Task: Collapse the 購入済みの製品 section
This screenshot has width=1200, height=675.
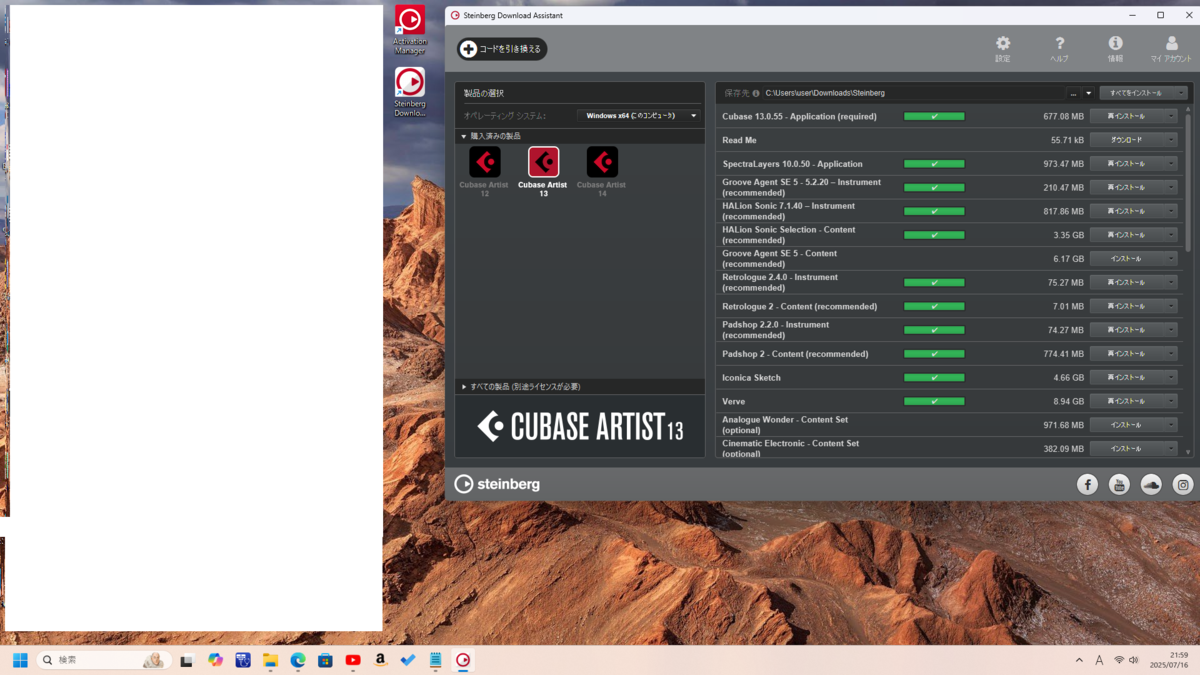Action: (463, 136)
